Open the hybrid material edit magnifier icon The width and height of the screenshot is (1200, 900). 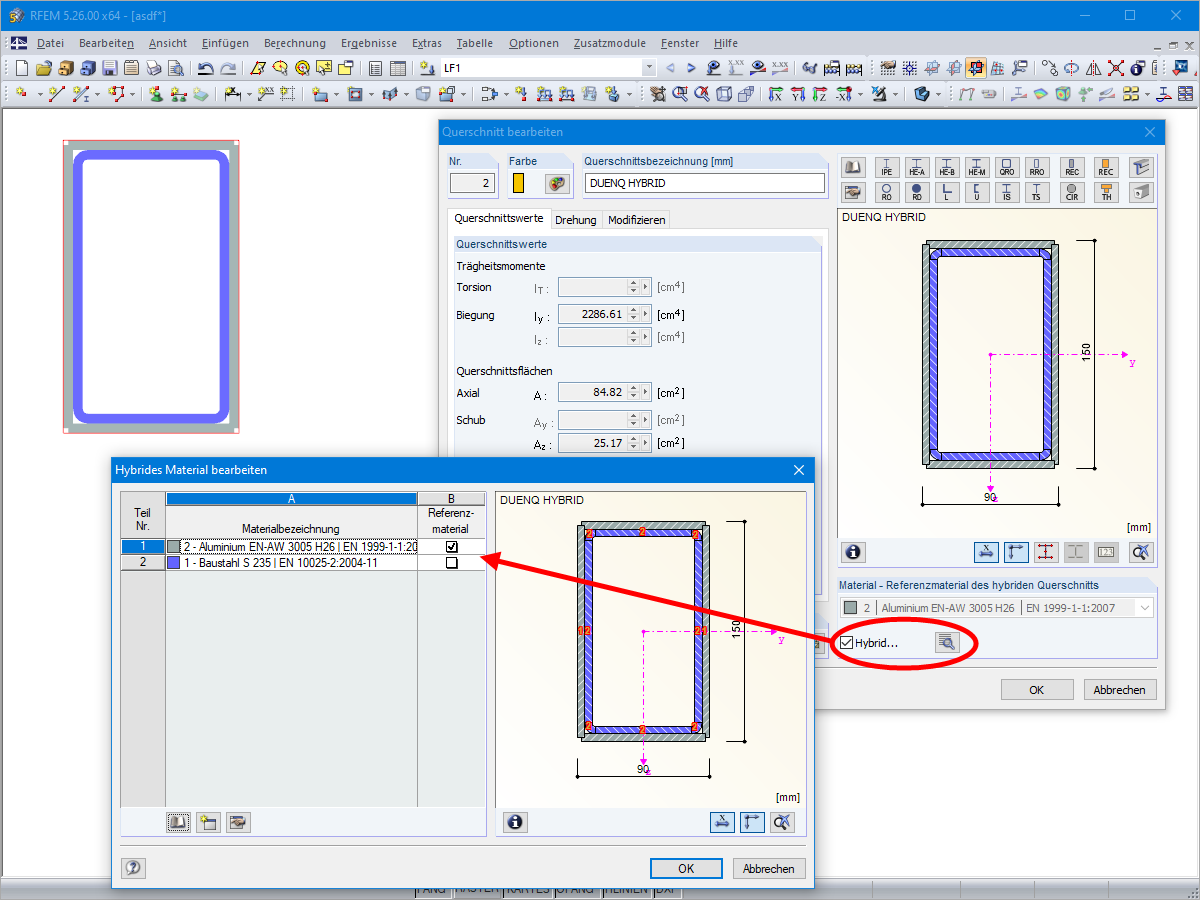click(x=948, y=642)
